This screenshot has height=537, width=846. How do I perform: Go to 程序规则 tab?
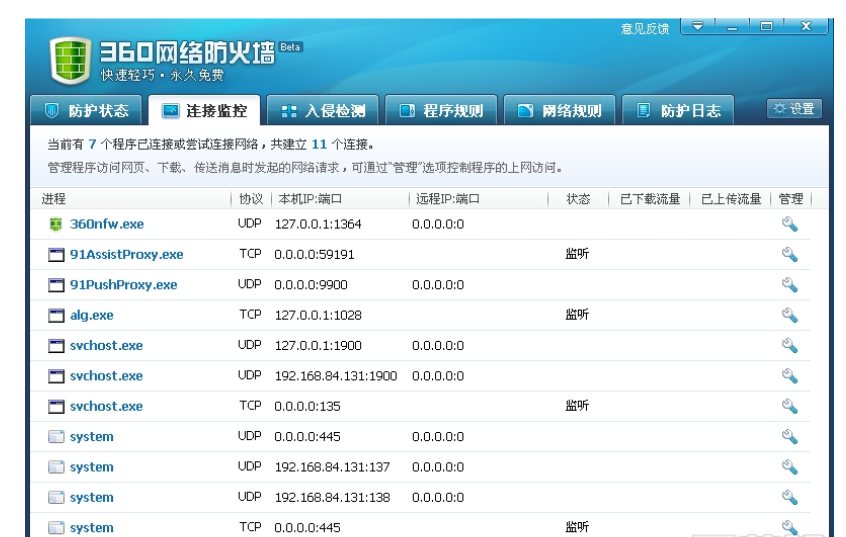(441, 111)
